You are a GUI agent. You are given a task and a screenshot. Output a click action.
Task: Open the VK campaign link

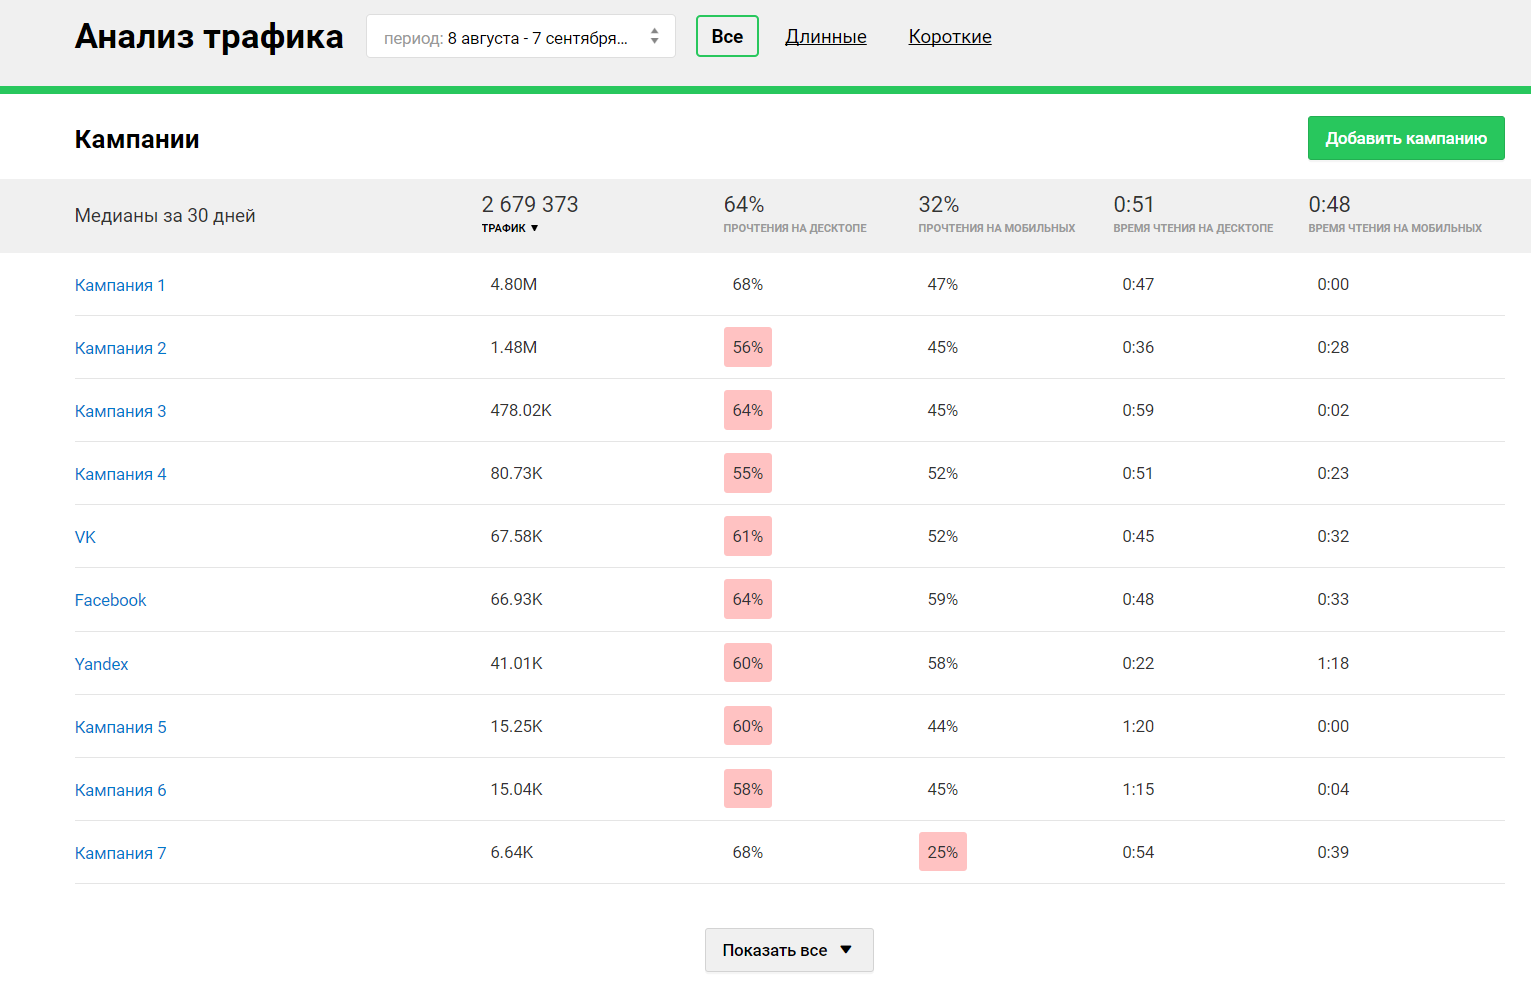tap(85, 537)
